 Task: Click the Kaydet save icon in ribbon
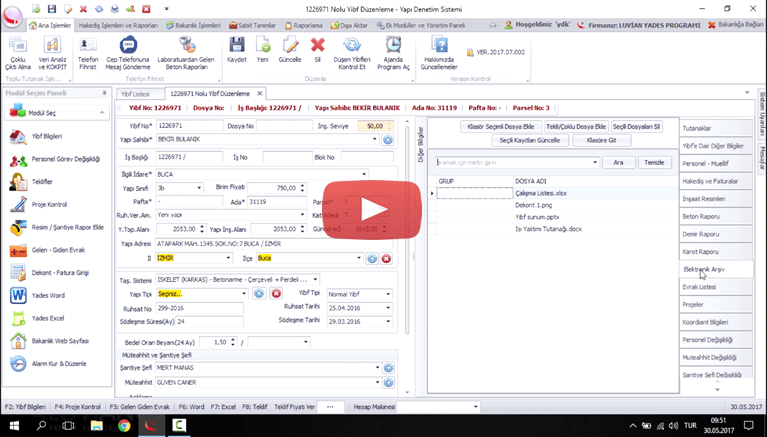click(237, 48)
